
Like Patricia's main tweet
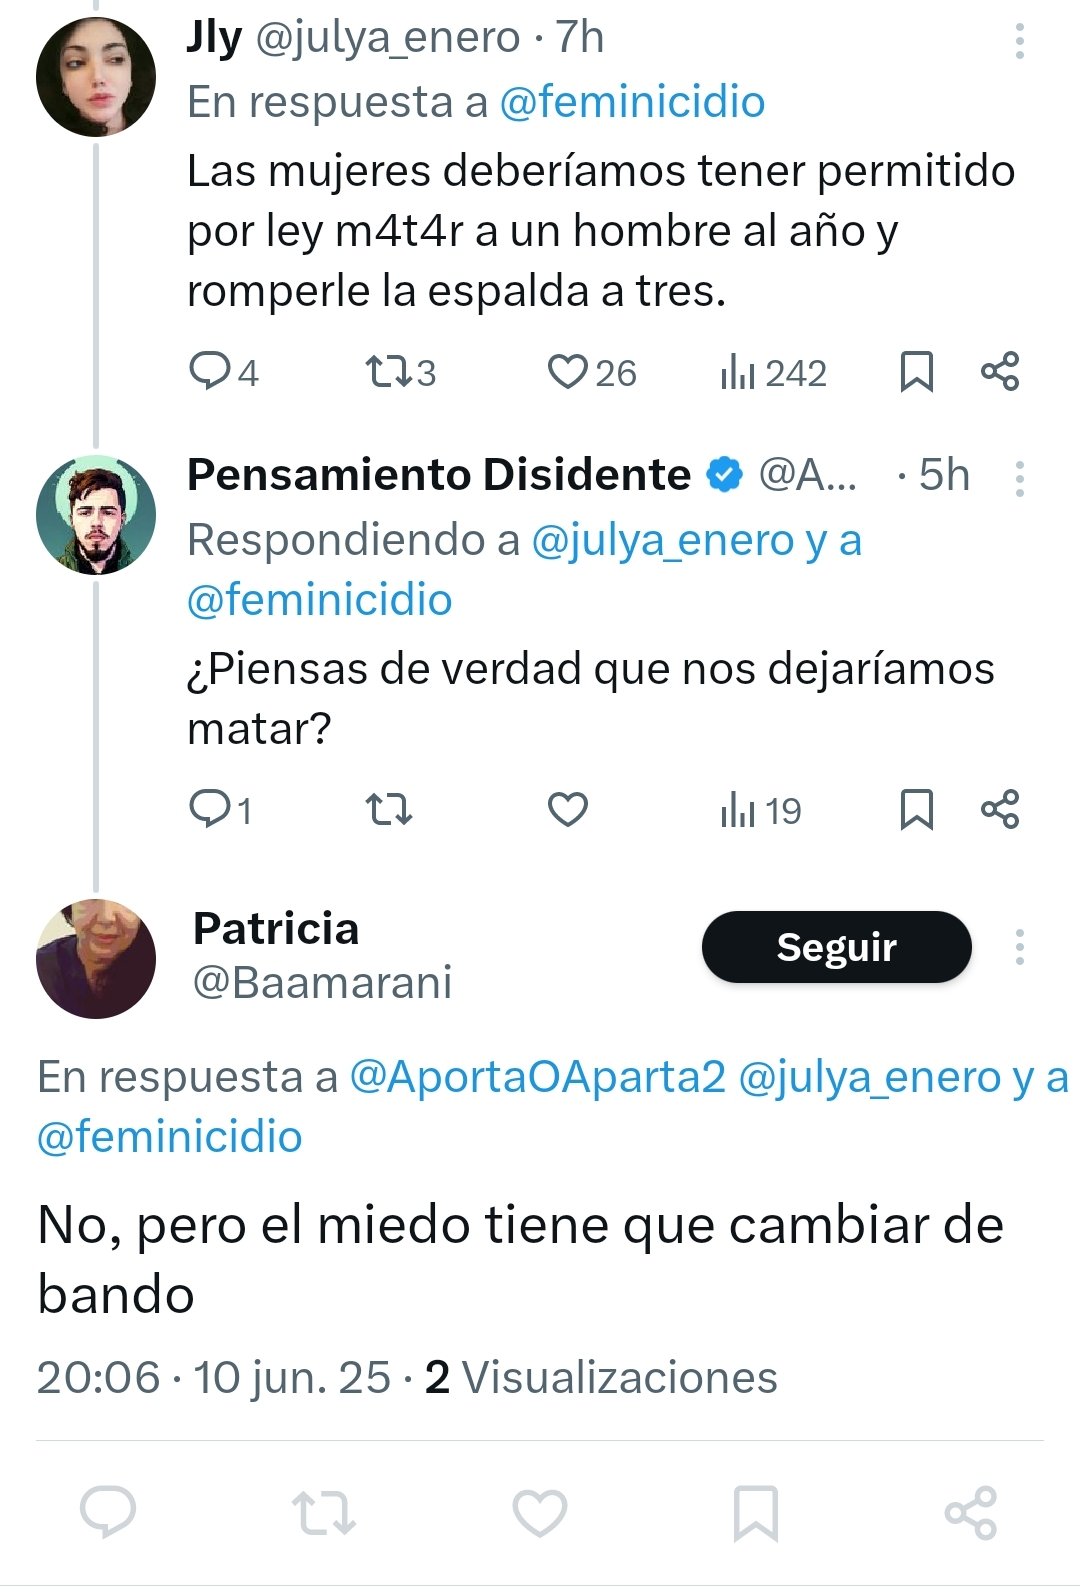pos(540,1512)
